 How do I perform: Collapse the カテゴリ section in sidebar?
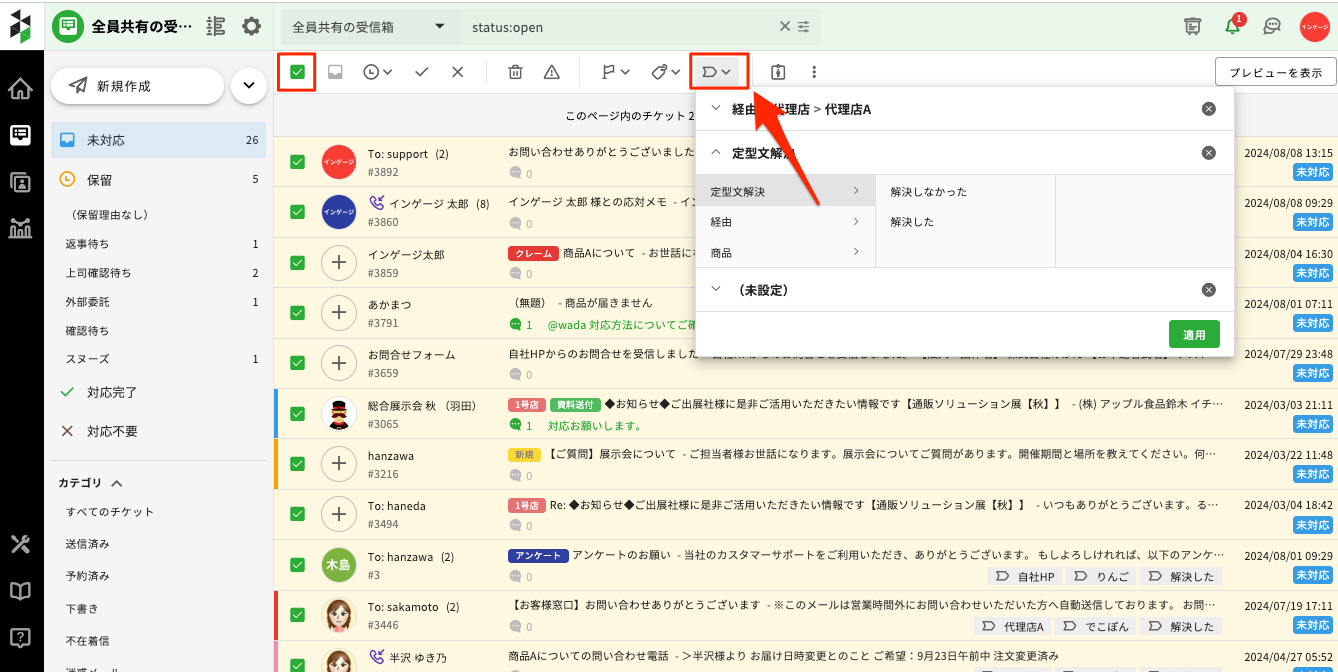point(116,483)
